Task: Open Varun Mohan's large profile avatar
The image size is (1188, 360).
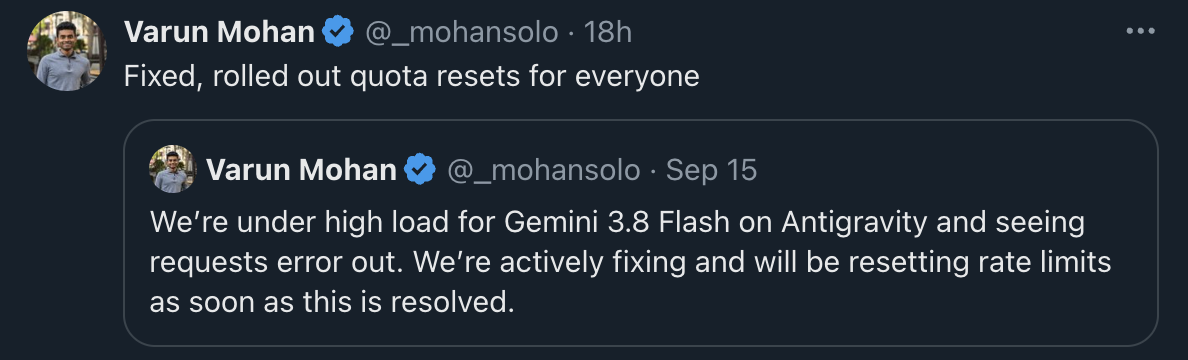Action: click(x=67, y=51)
